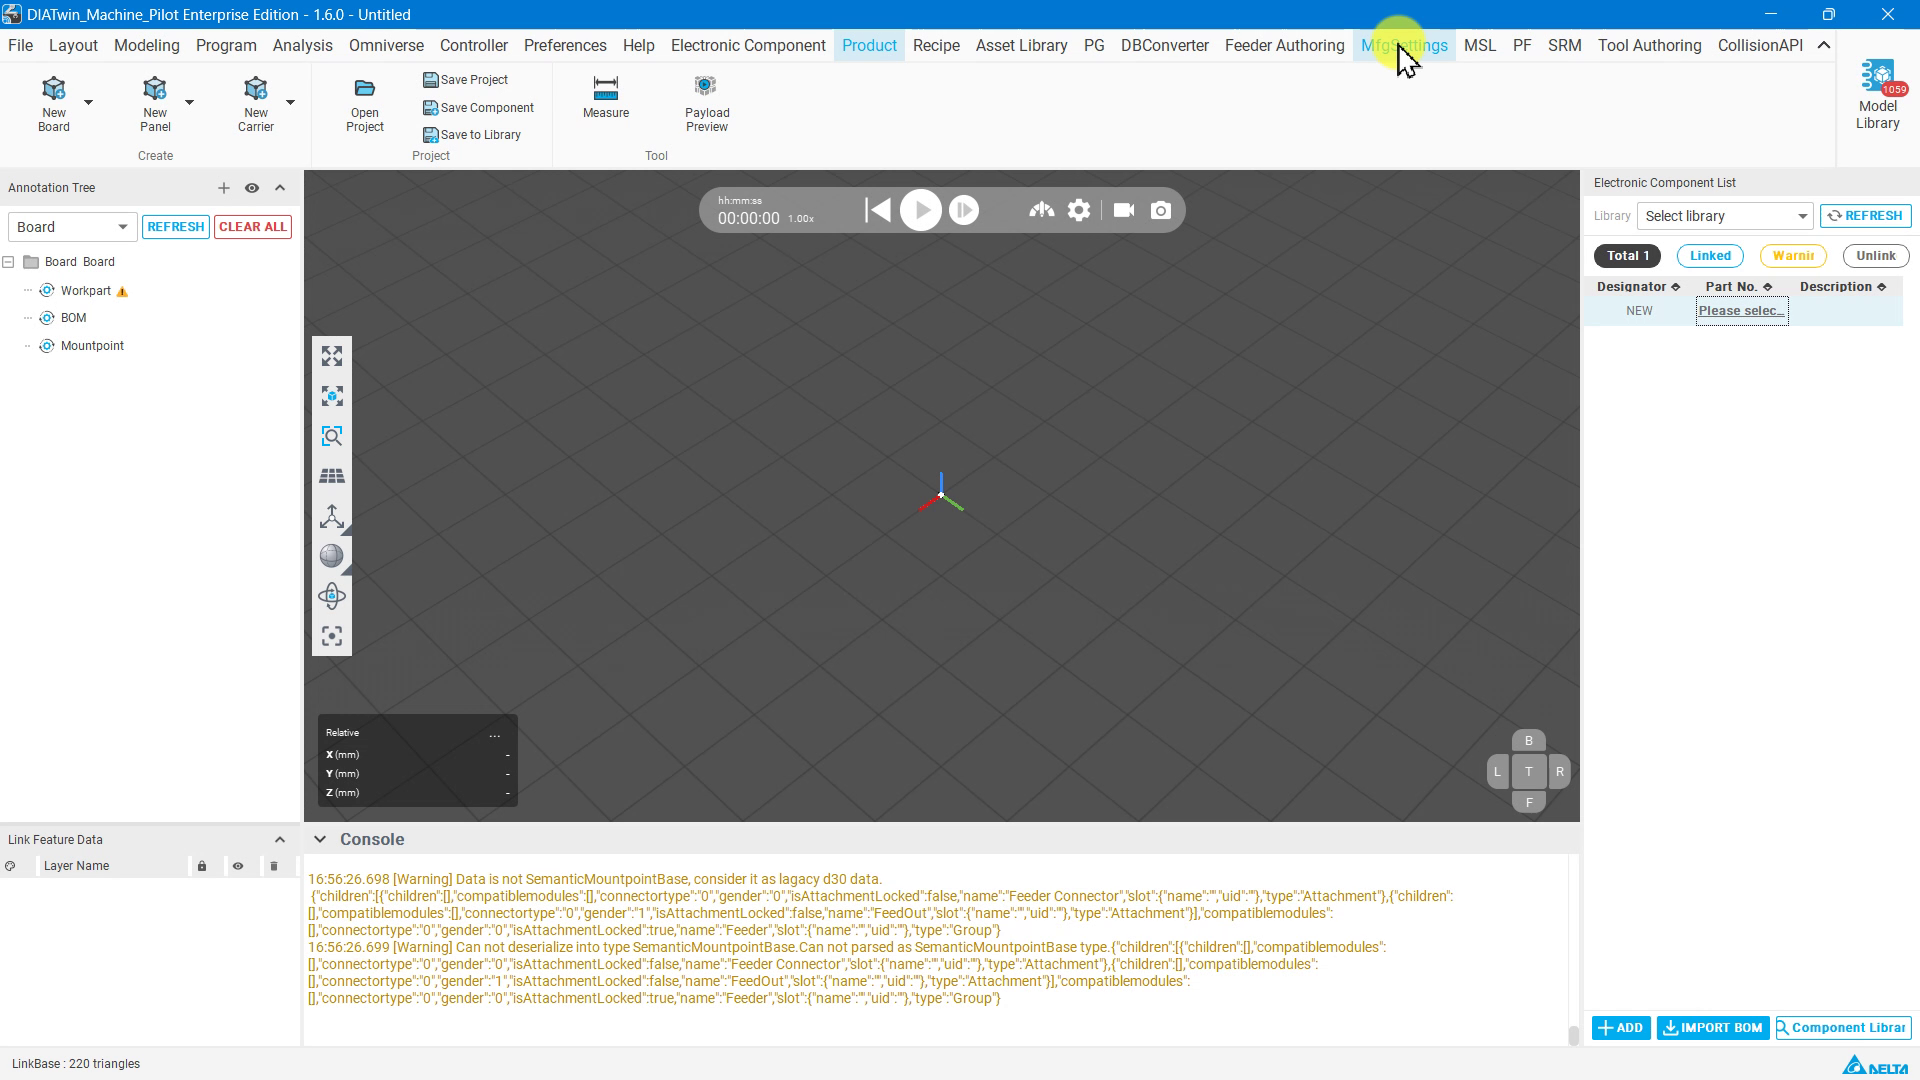The height and width of the screenshot is (1080, 1920).
Task: Open the Model Library
Action: [1878, 95]
